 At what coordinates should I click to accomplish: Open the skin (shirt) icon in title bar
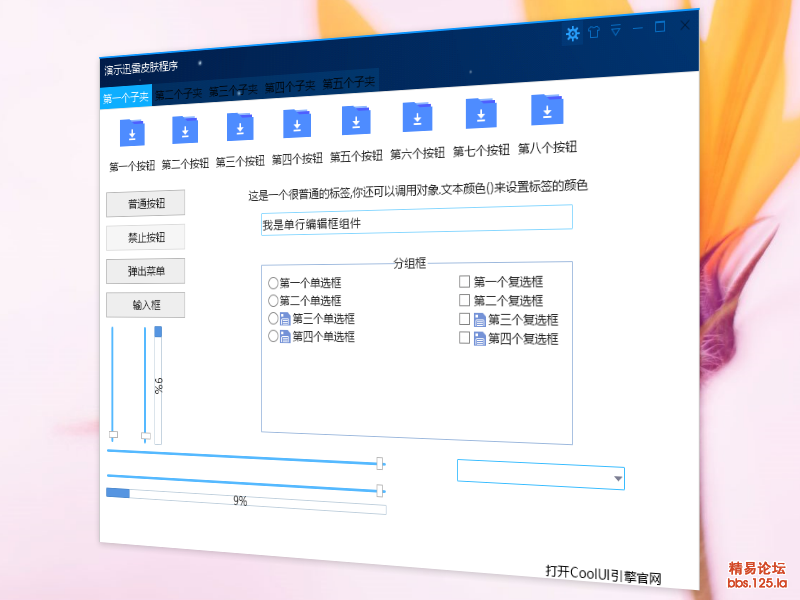[594, 32]
